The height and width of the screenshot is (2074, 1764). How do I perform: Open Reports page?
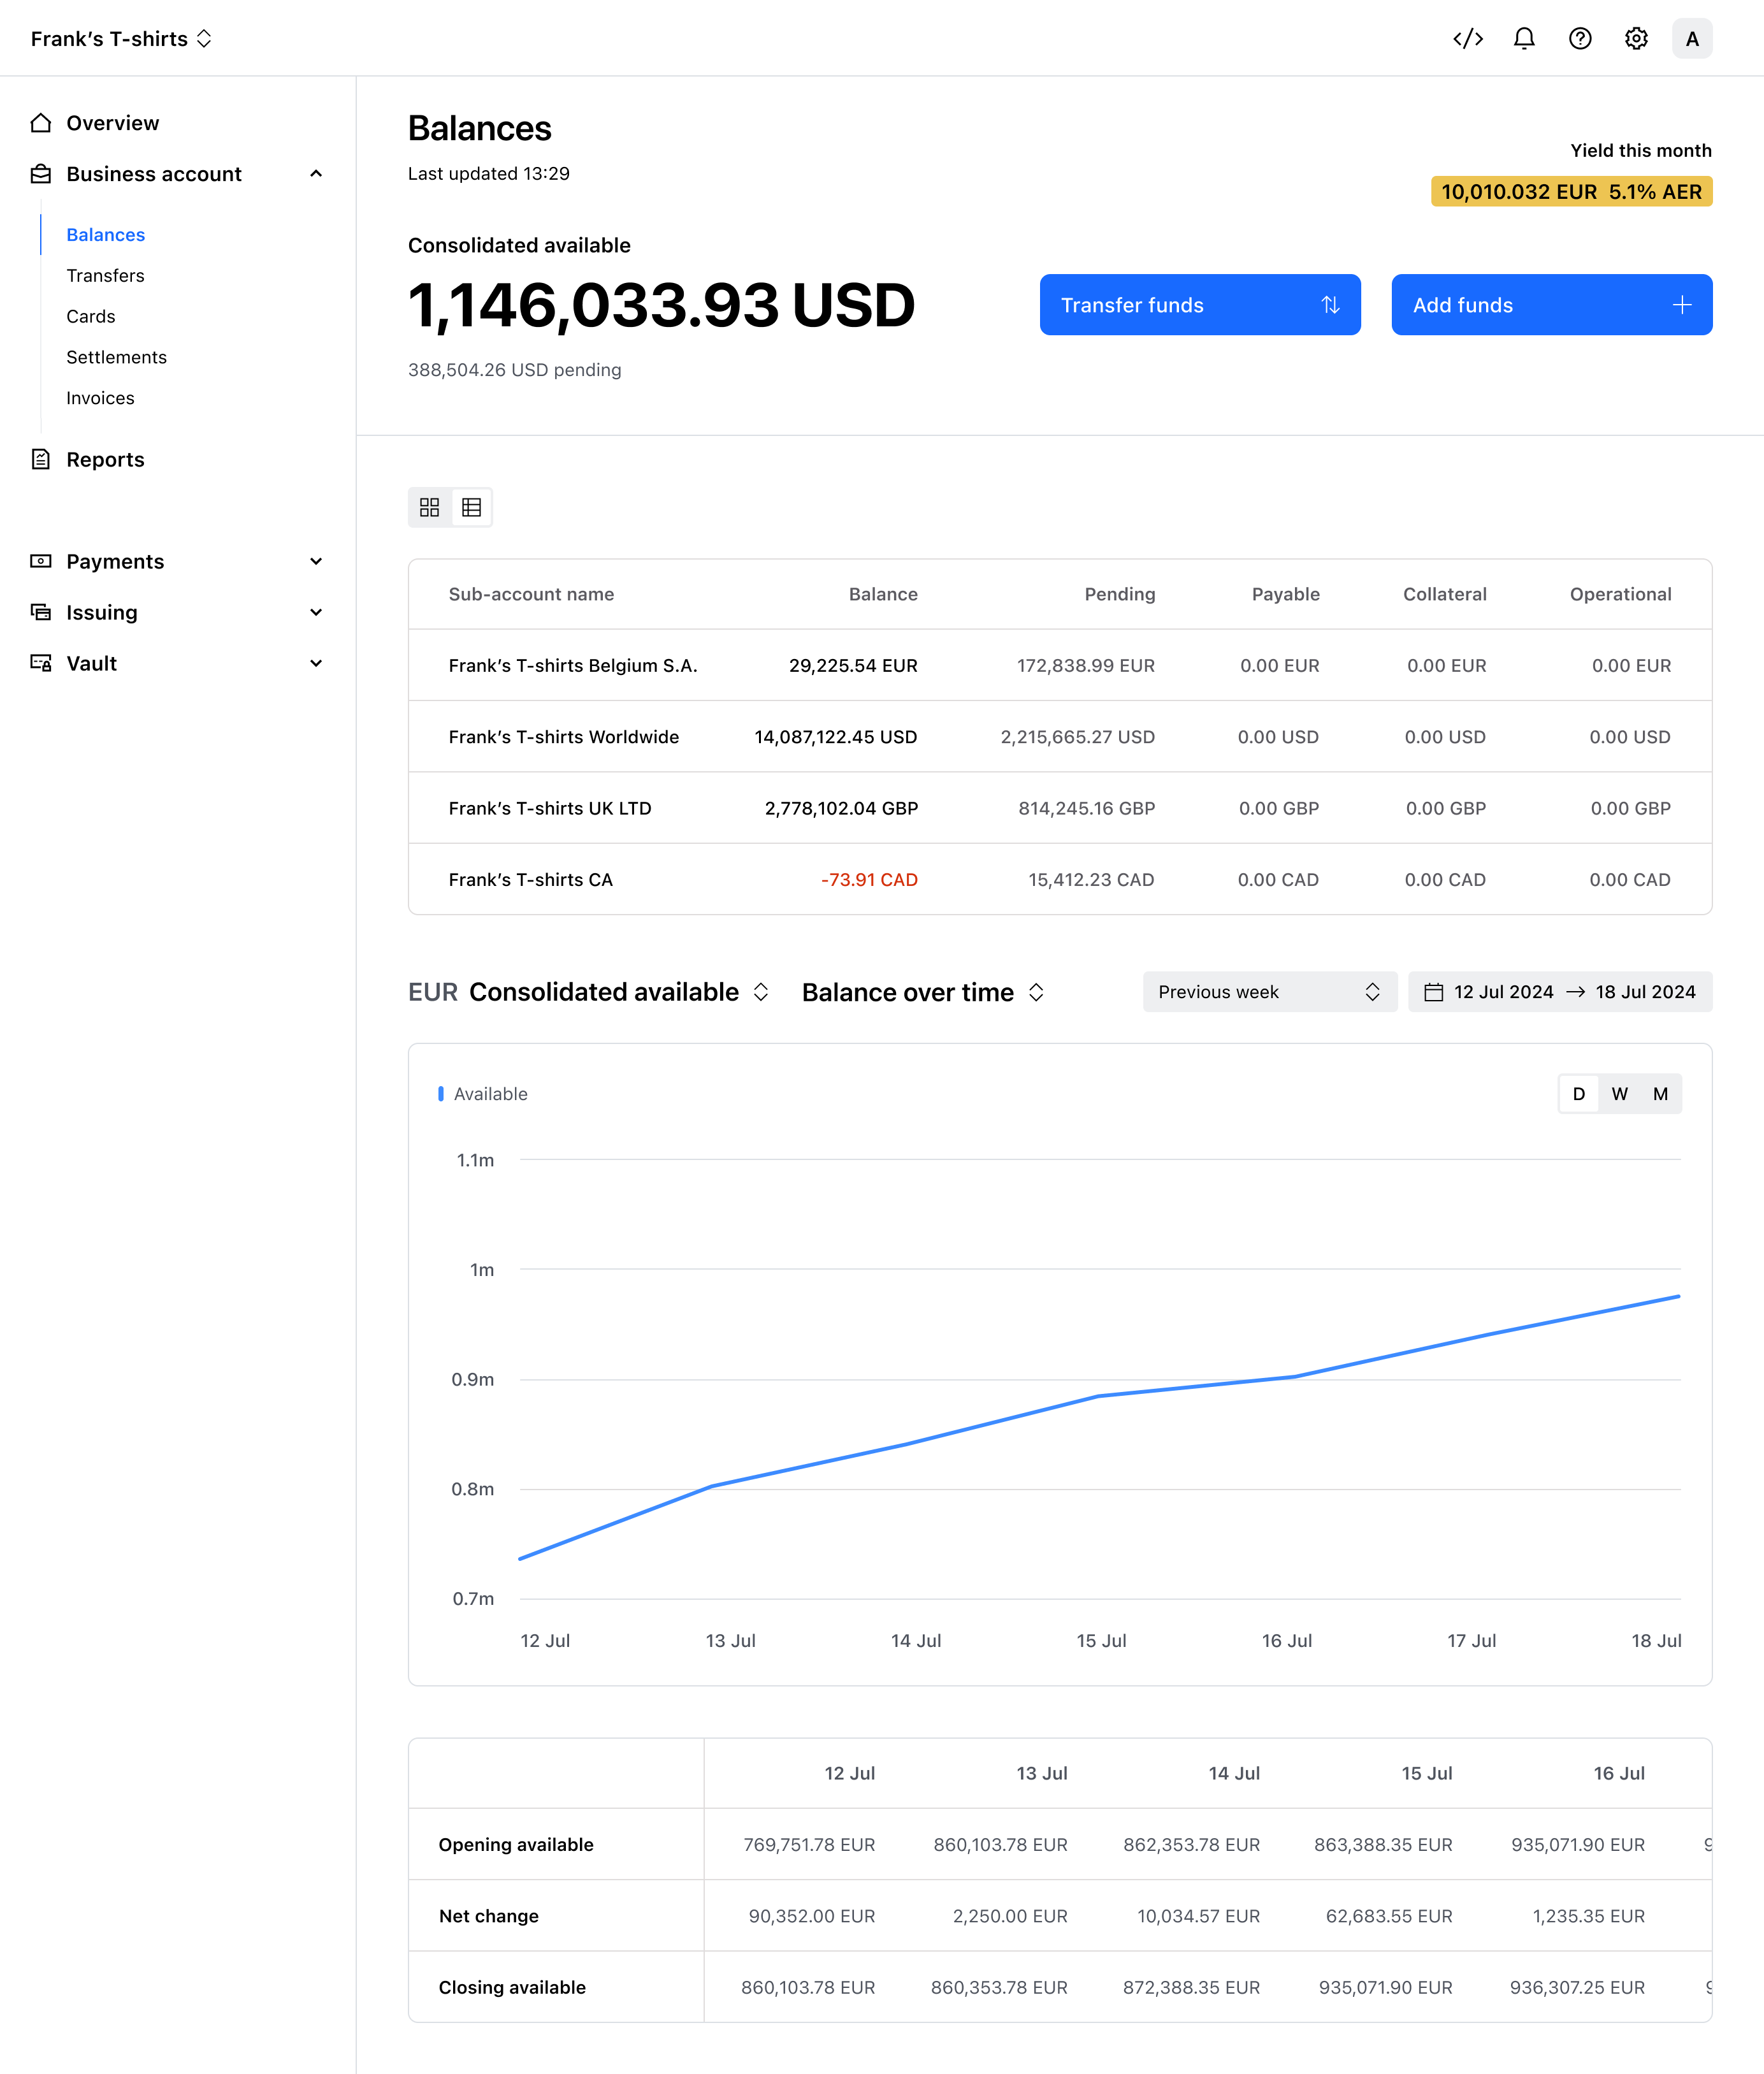point(105,459)
